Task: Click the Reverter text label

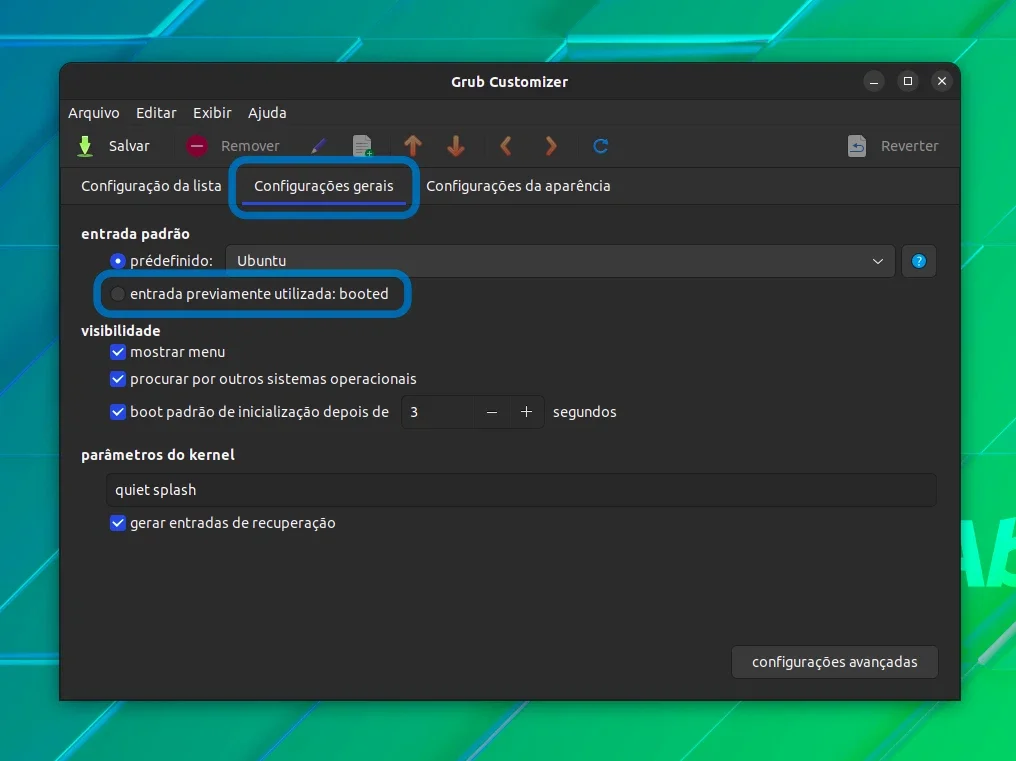Action: [909, 146]
